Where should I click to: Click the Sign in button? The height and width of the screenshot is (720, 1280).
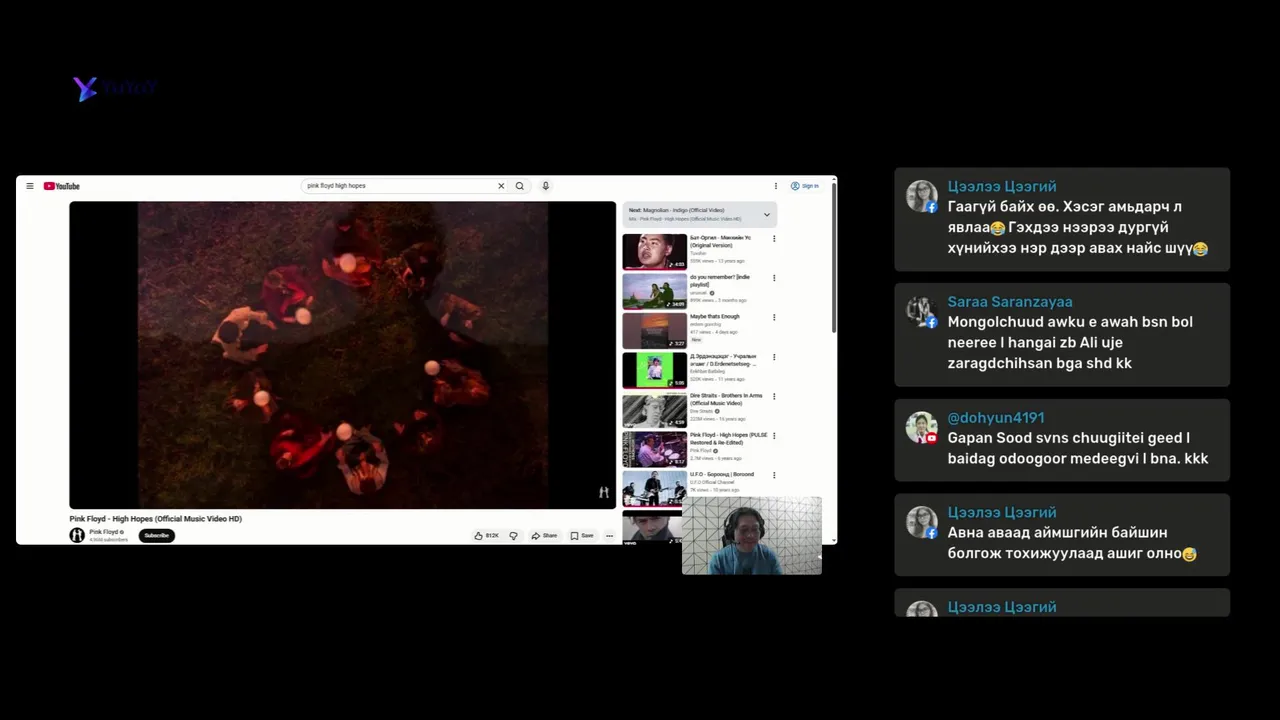tap(805, 186)
